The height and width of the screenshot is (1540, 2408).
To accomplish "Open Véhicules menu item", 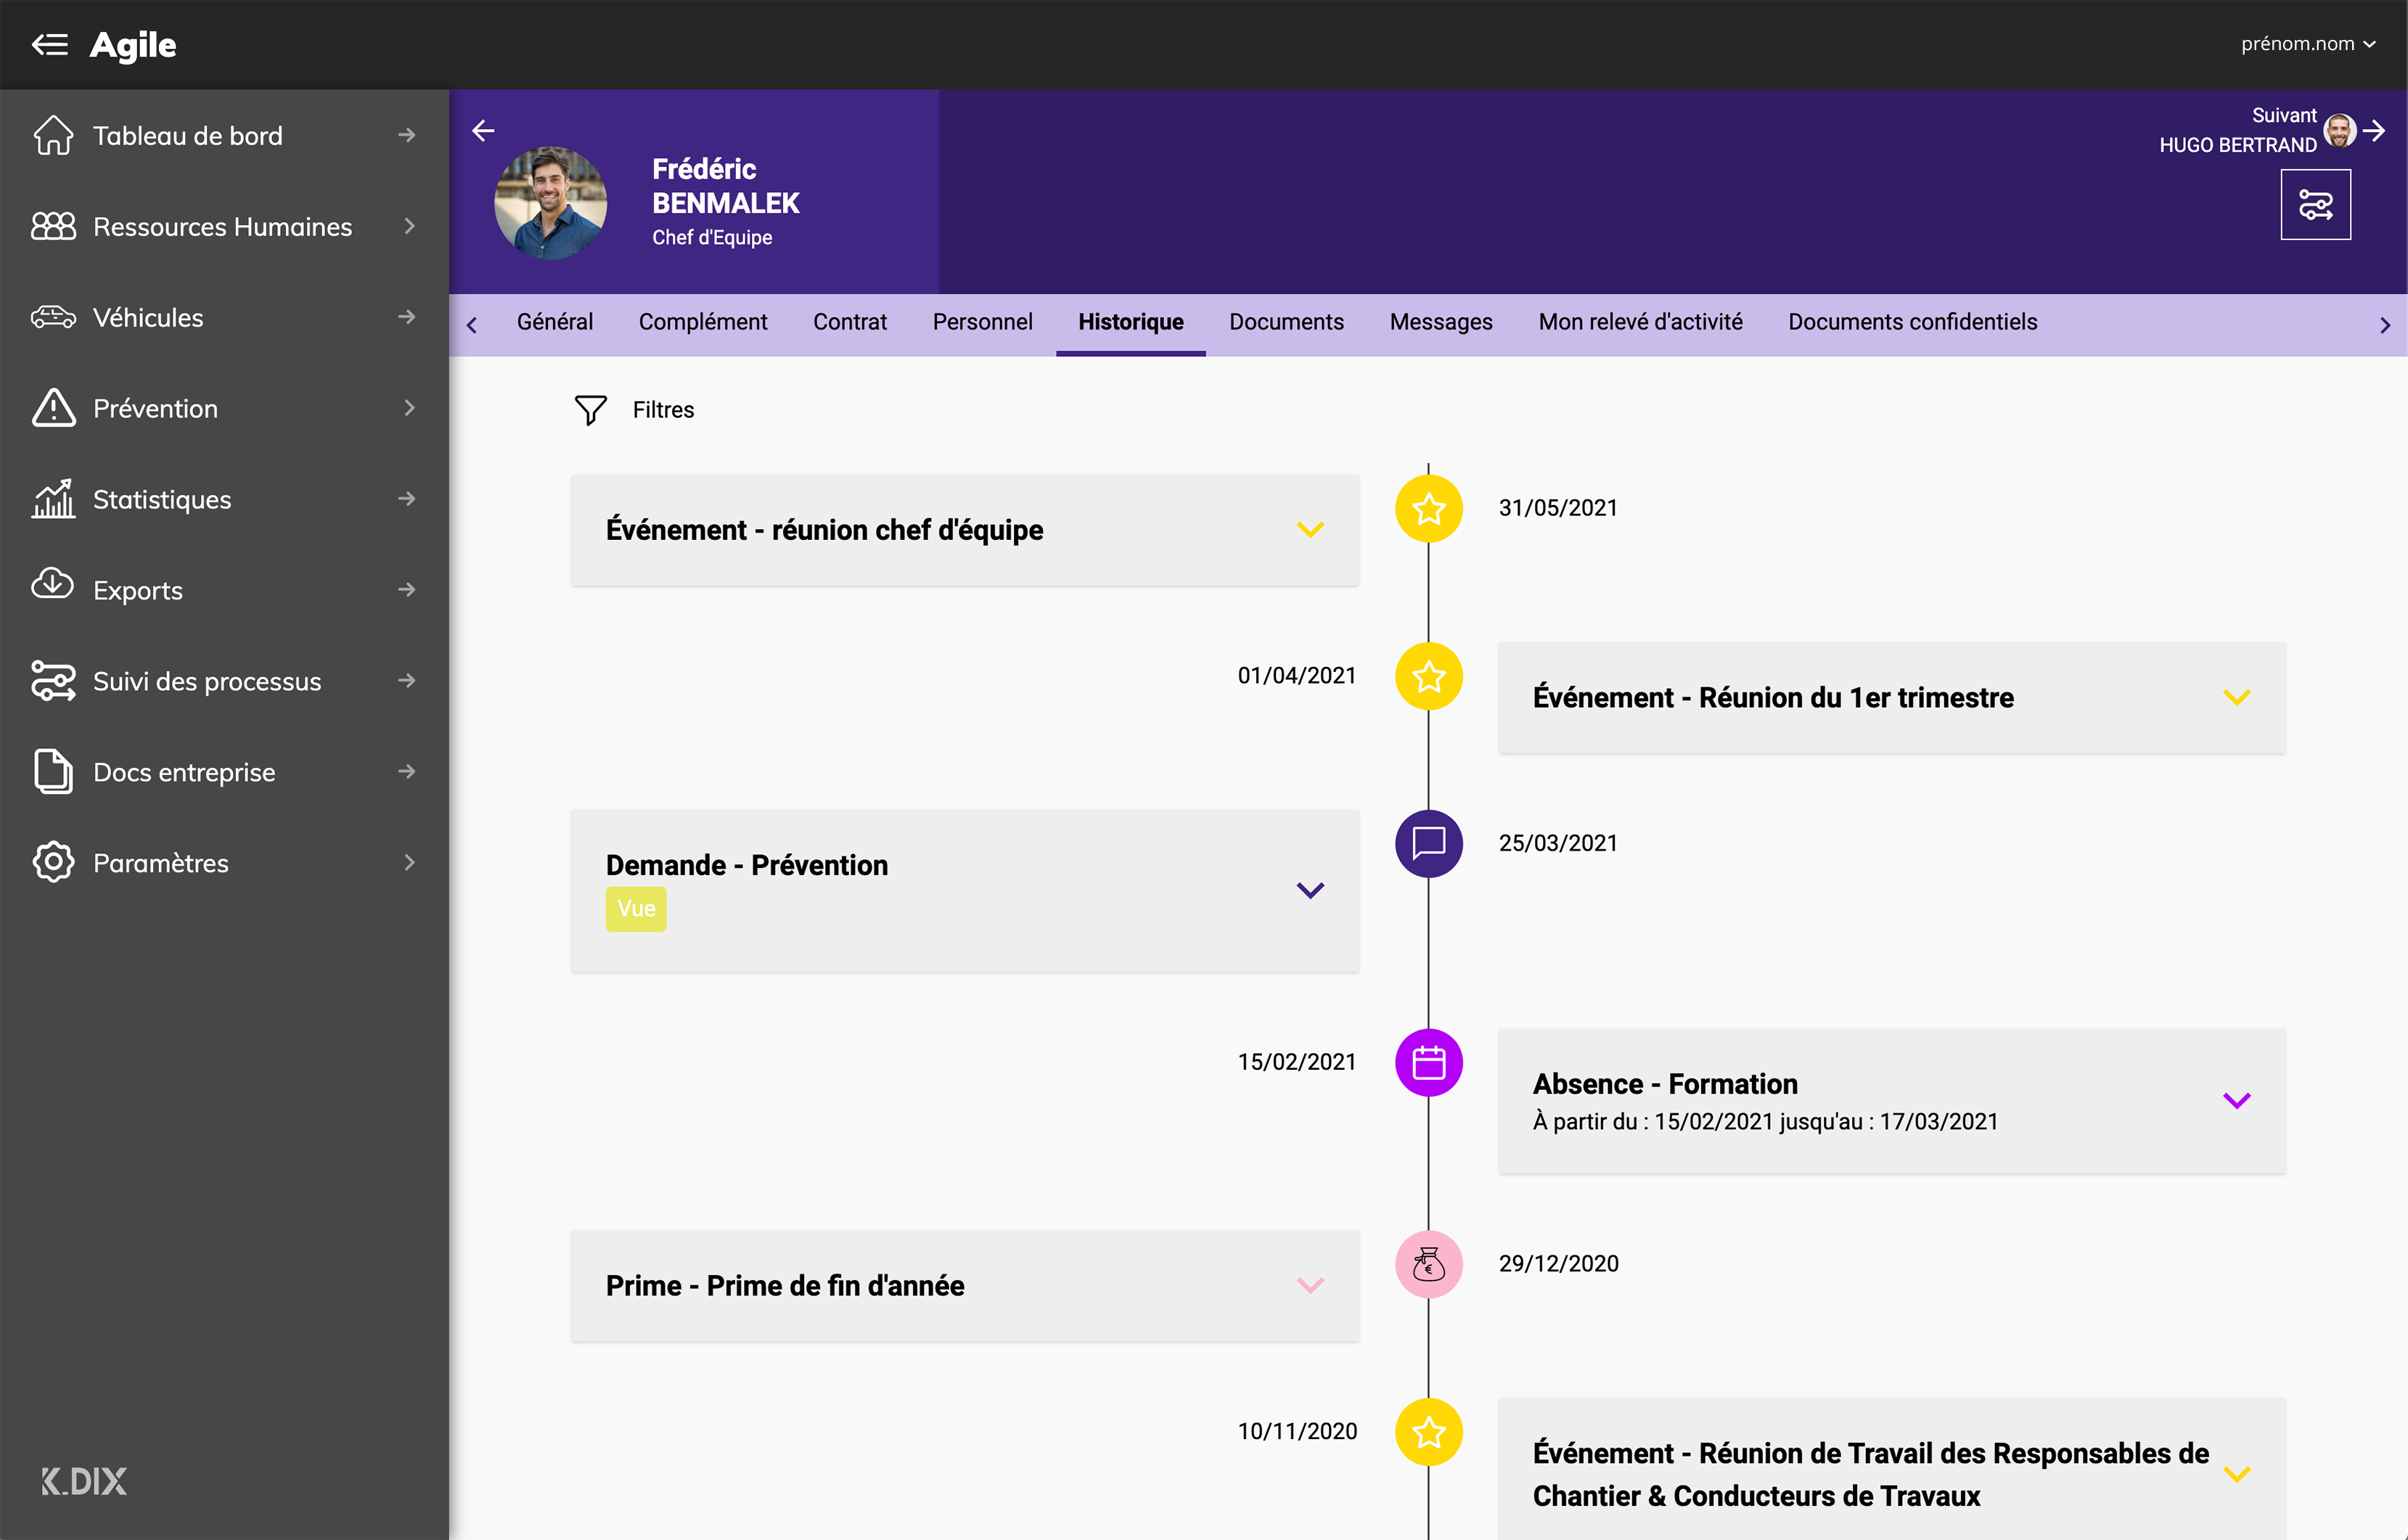I will pos(224,317).
